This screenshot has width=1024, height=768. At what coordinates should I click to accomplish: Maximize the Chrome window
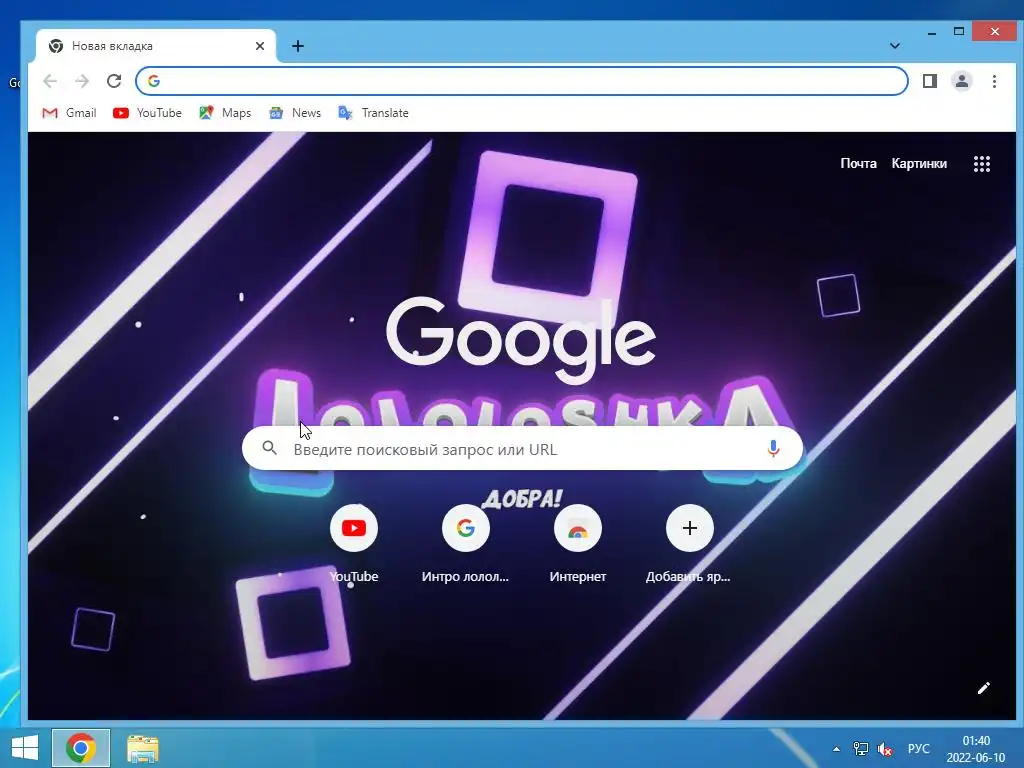pos(959,31)
